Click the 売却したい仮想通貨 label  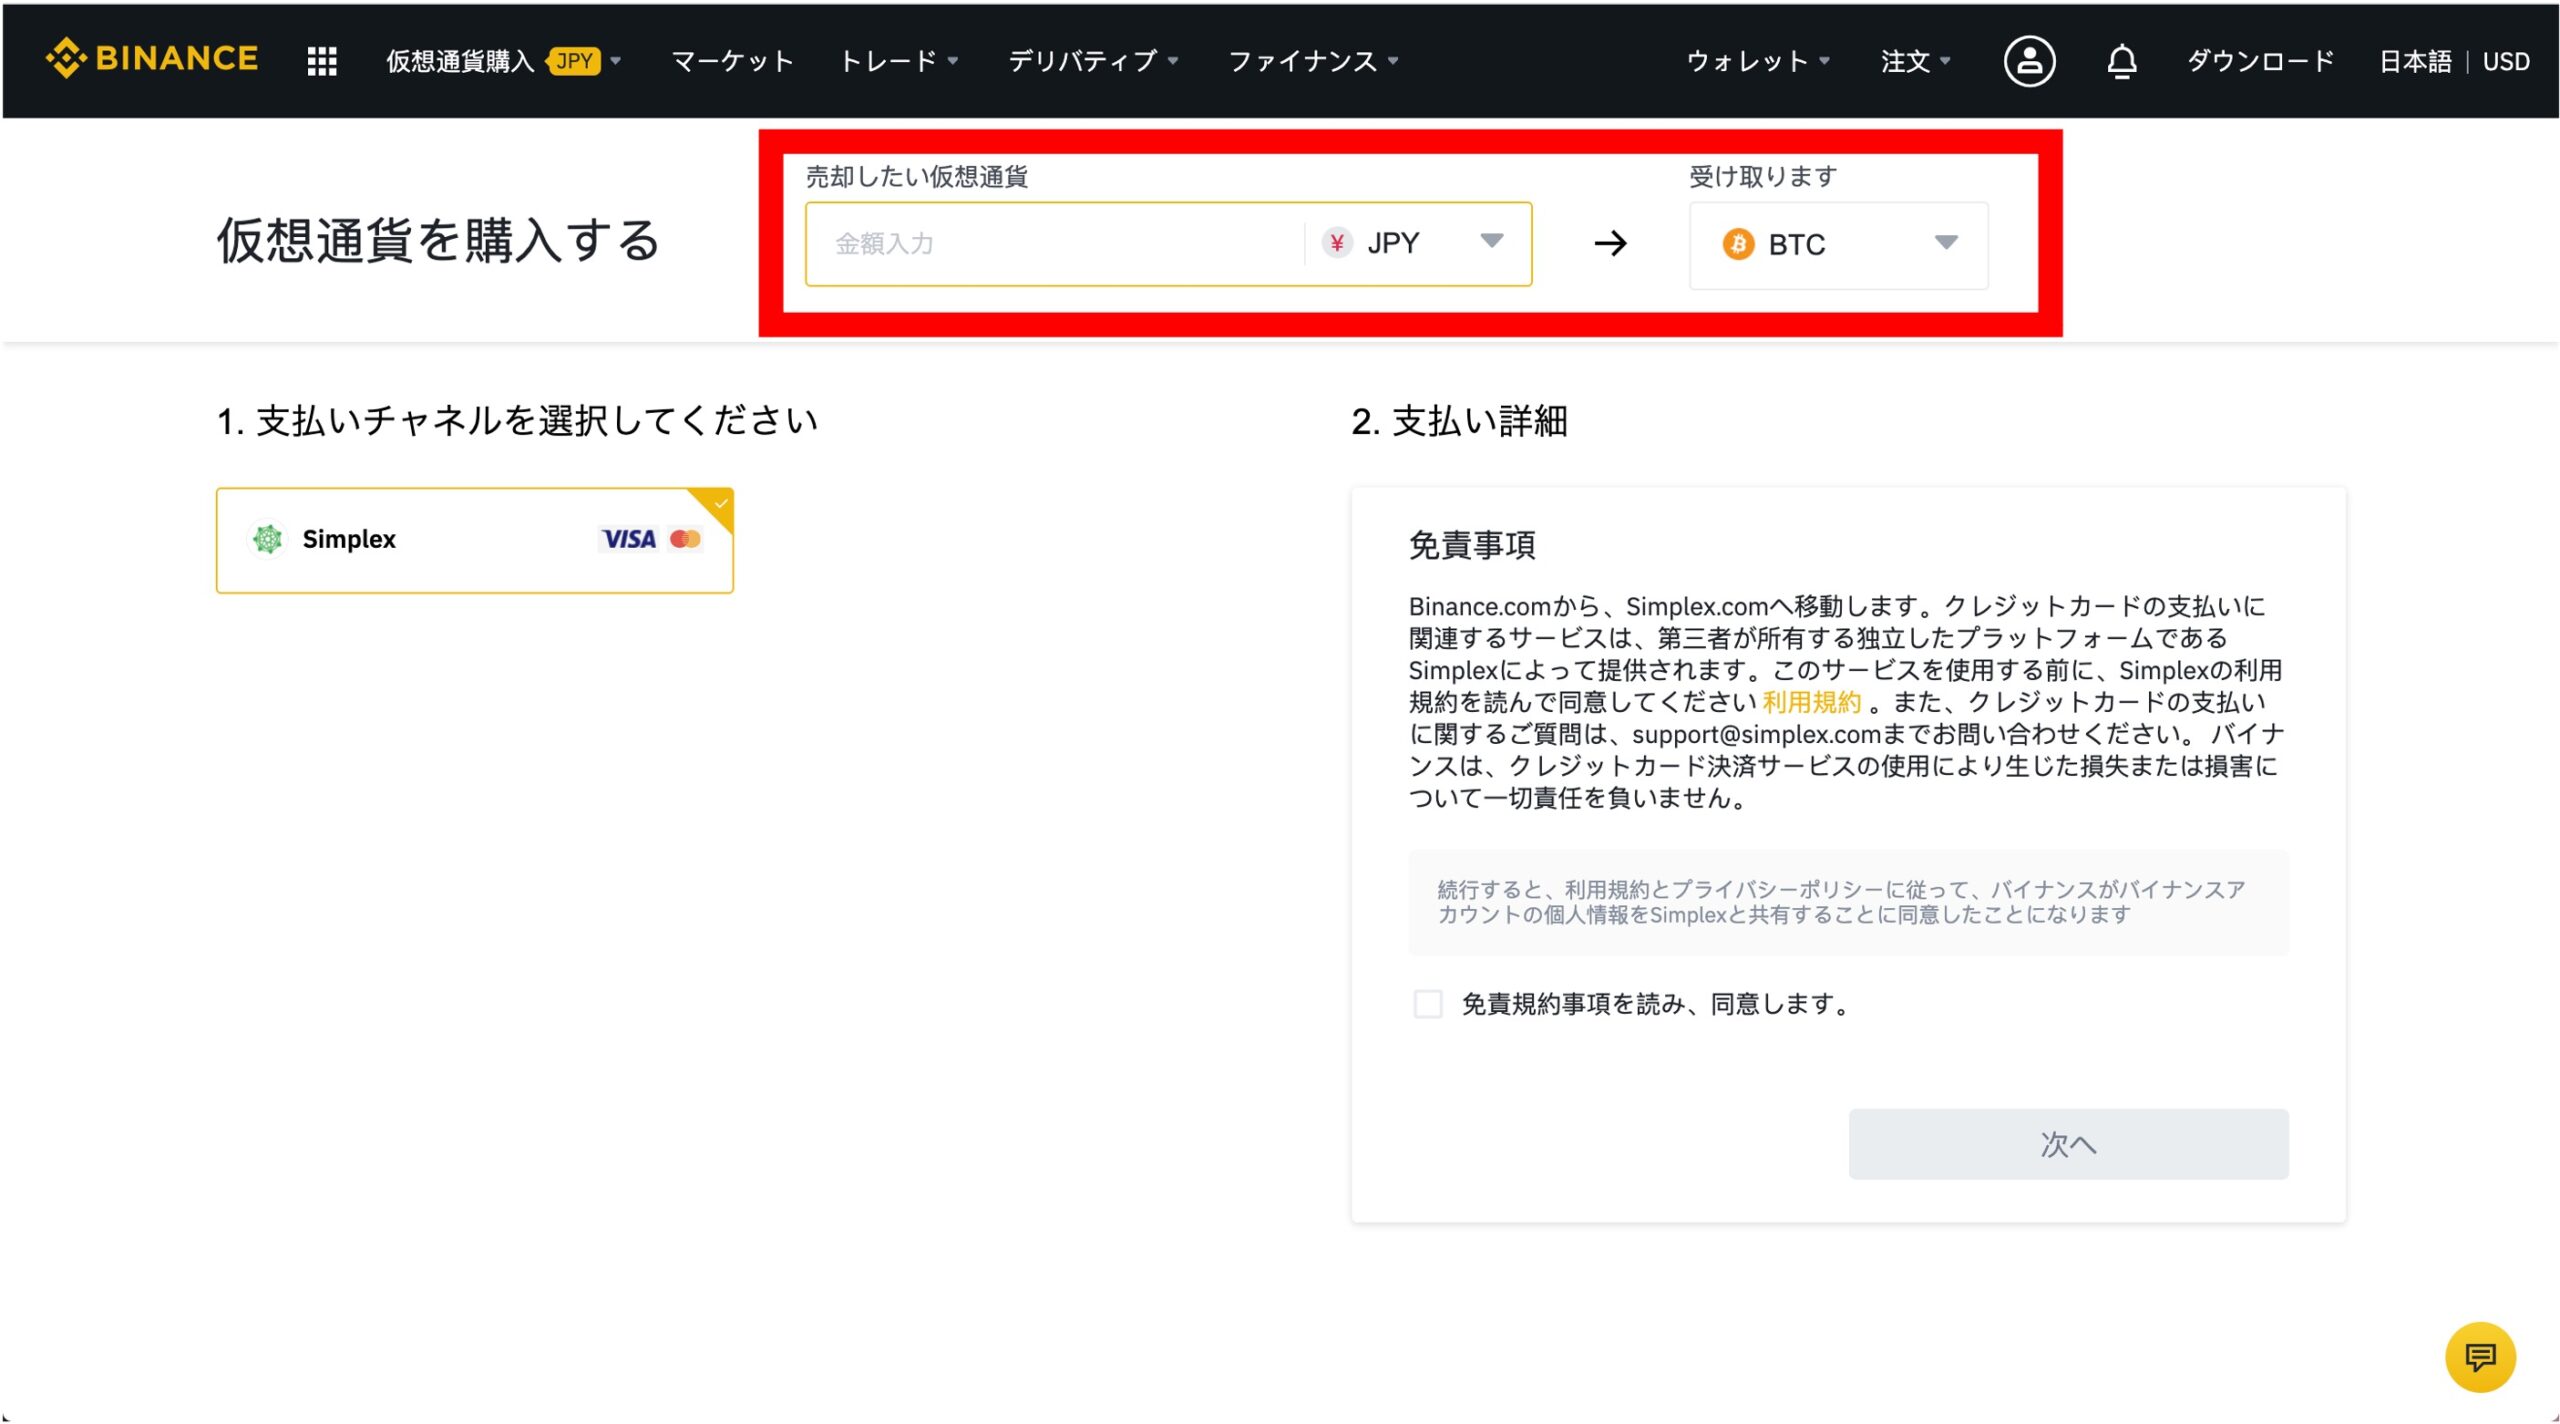(917, 177)
